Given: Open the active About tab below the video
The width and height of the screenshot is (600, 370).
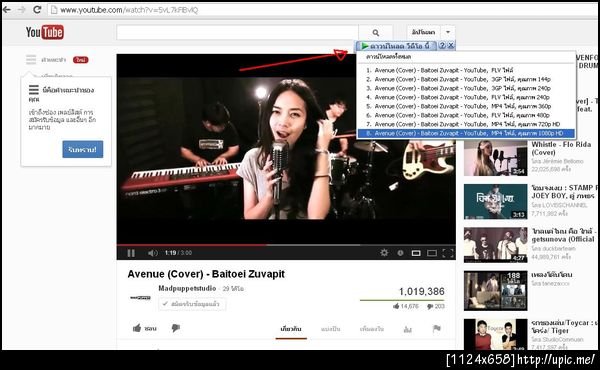Looking at the screenshot, I should [291, 329].
